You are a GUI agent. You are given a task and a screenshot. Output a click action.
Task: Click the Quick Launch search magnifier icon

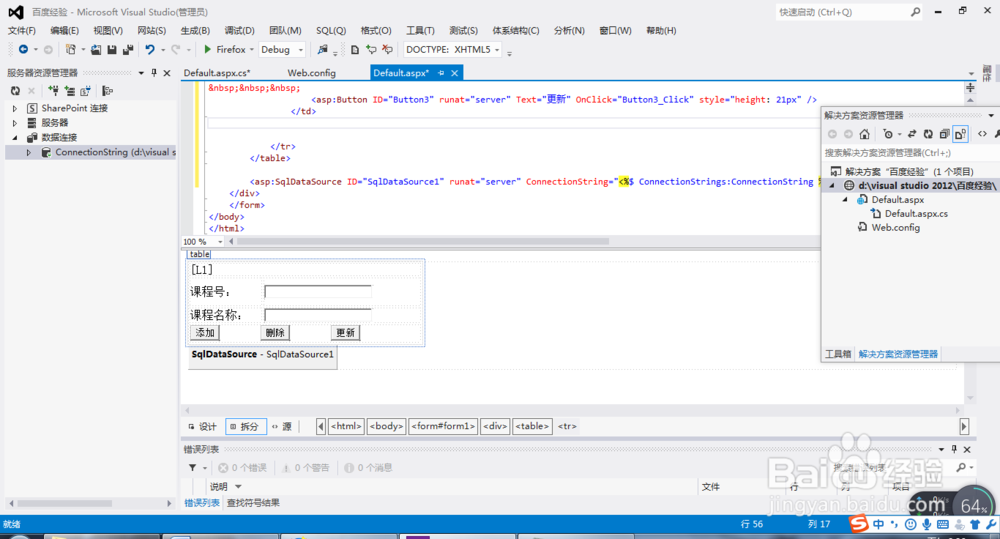[x=915, y=12]
